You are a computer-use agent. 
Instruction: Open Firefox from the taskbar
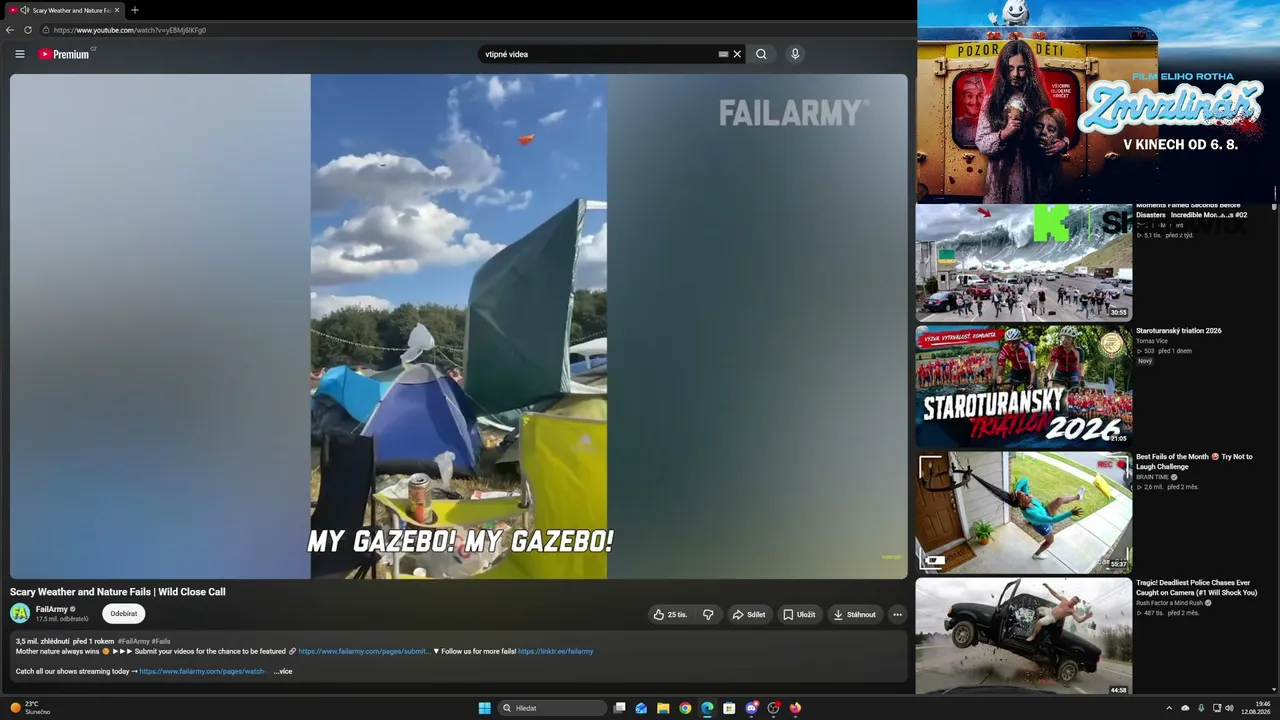795,708
